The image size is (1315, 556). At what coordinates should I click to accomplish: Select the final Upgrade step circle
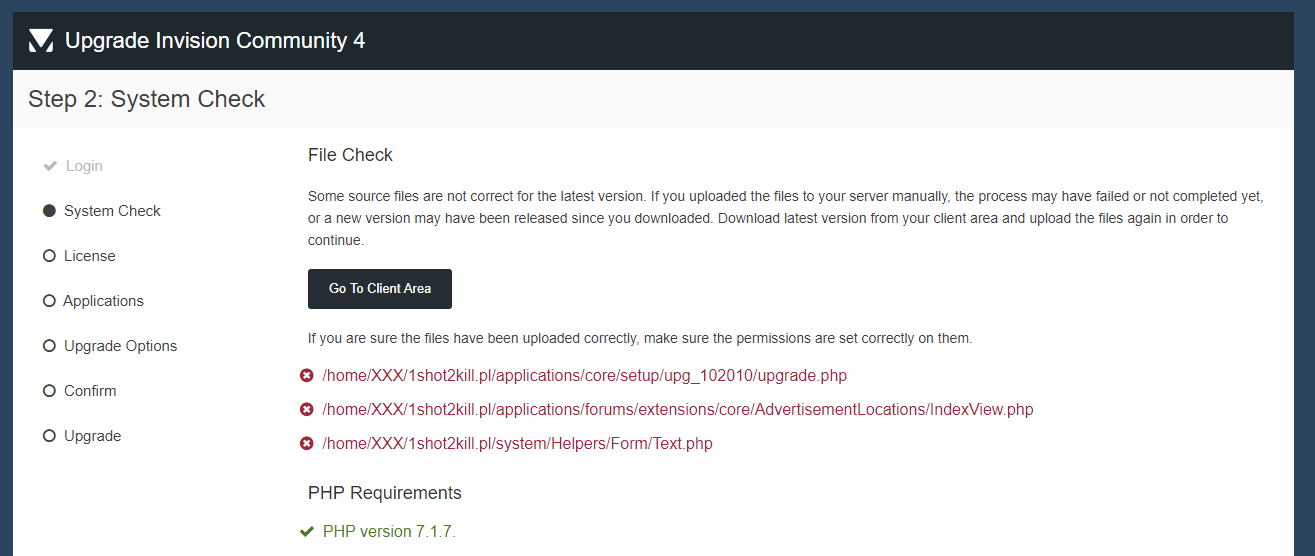click(49, 436)
